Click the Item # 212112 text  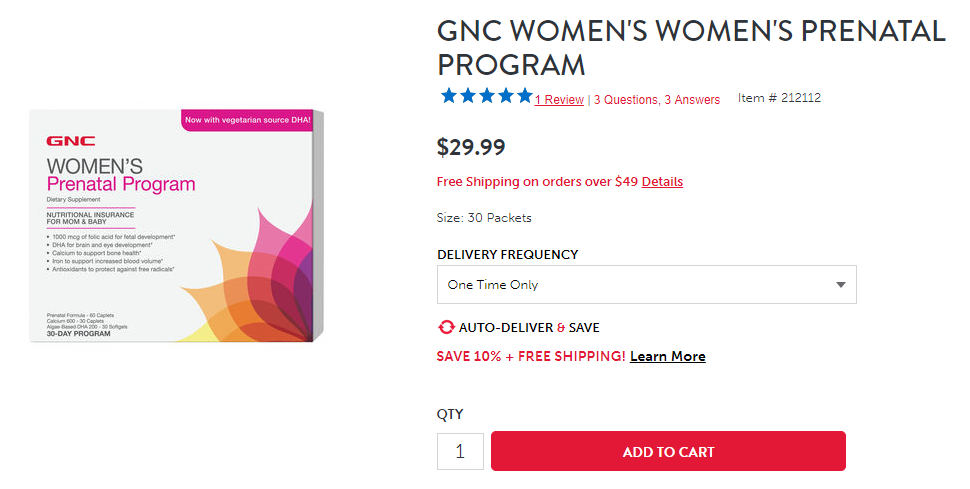pos(779,98)
